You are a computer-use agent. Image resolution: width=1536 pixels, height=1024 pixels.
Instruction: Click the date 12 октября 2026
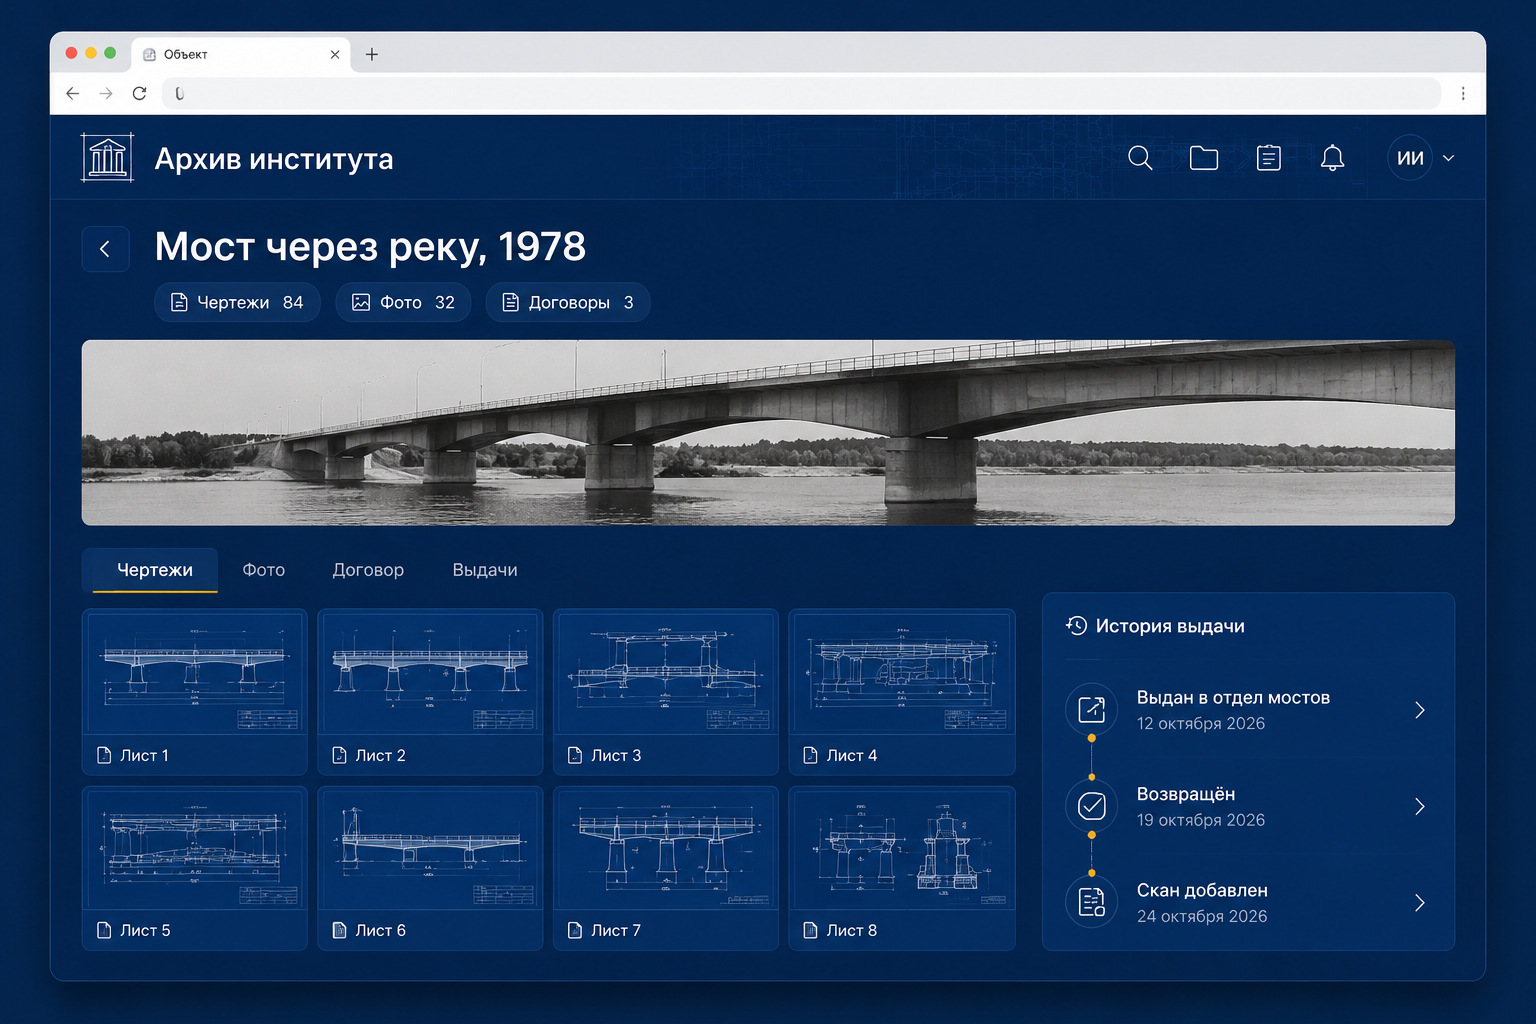(x=1201, y=723)
